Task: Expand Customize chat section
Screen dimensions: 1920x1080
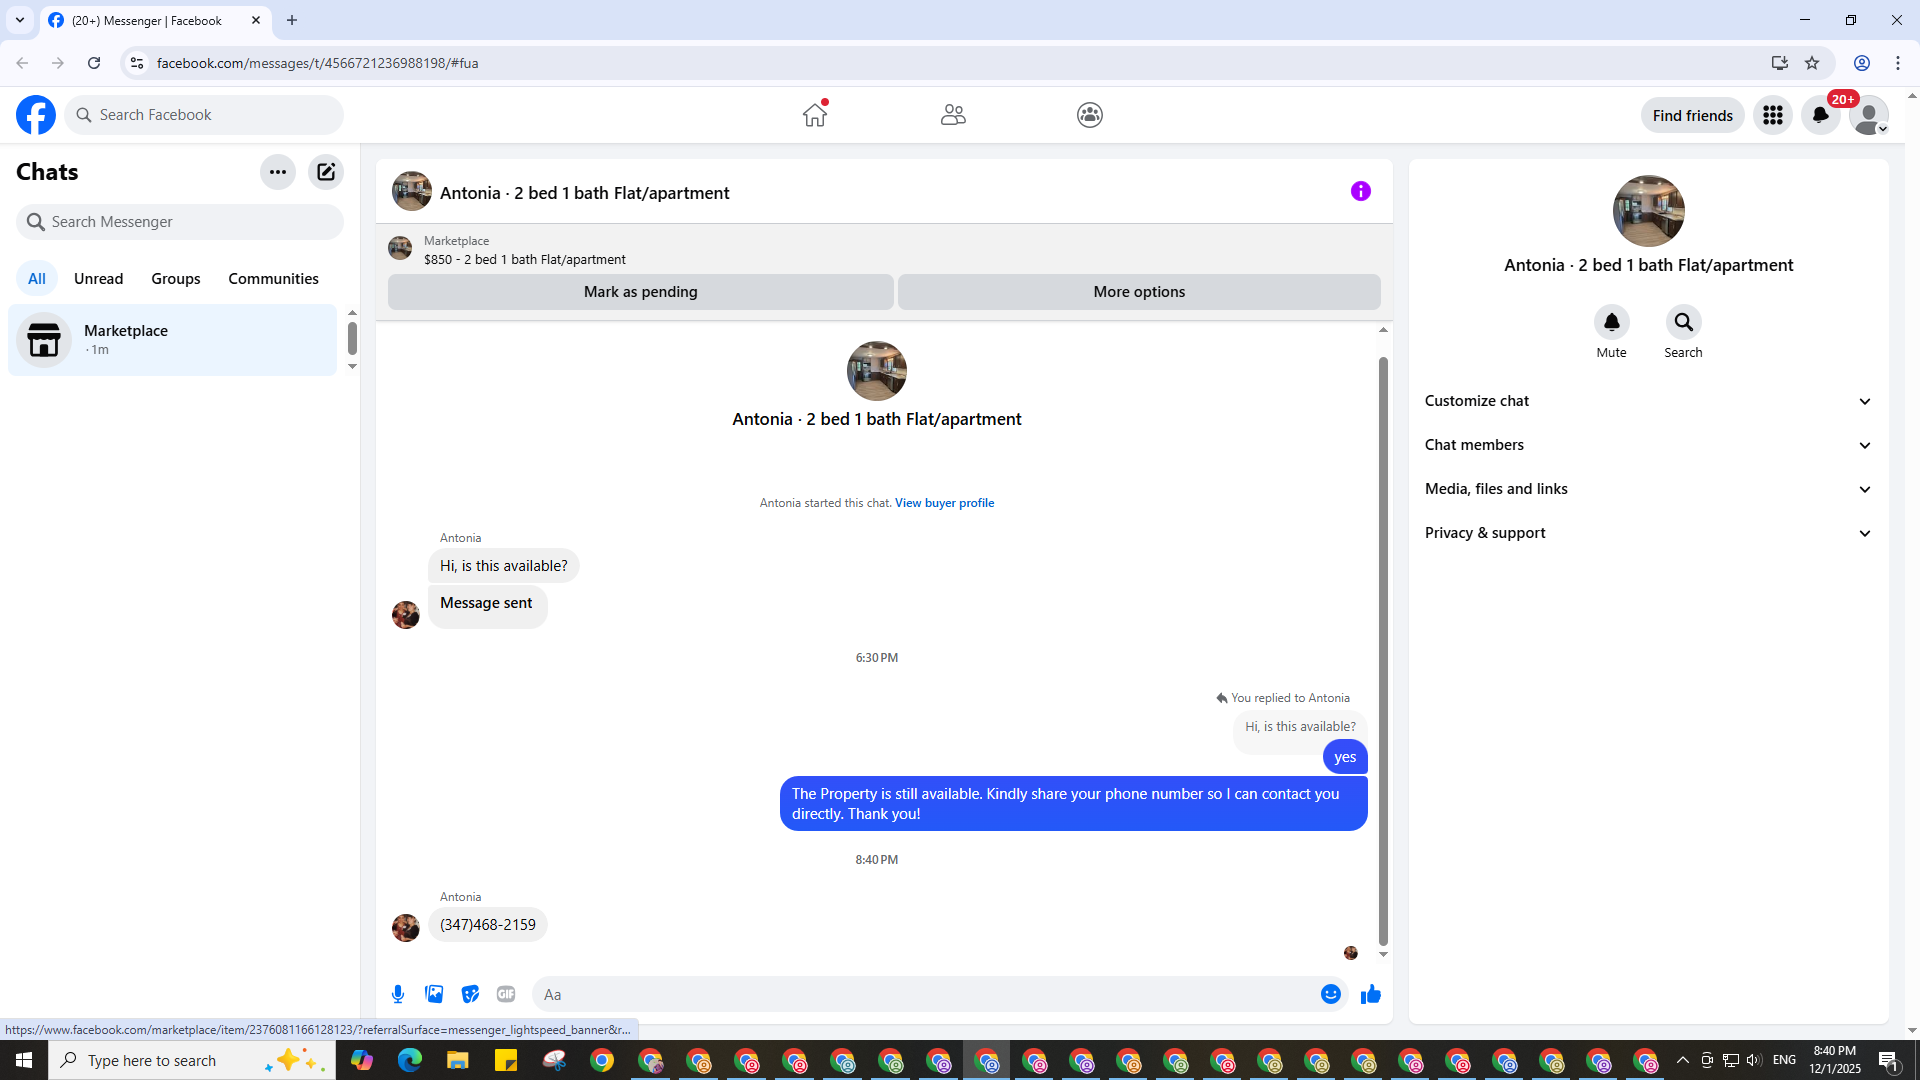Action: [1649, 401]
